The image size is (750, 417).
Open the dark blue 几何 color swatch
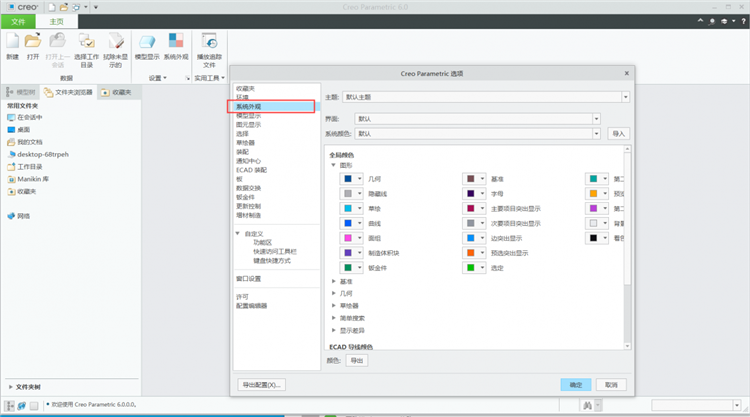click(x=351, y=179)
